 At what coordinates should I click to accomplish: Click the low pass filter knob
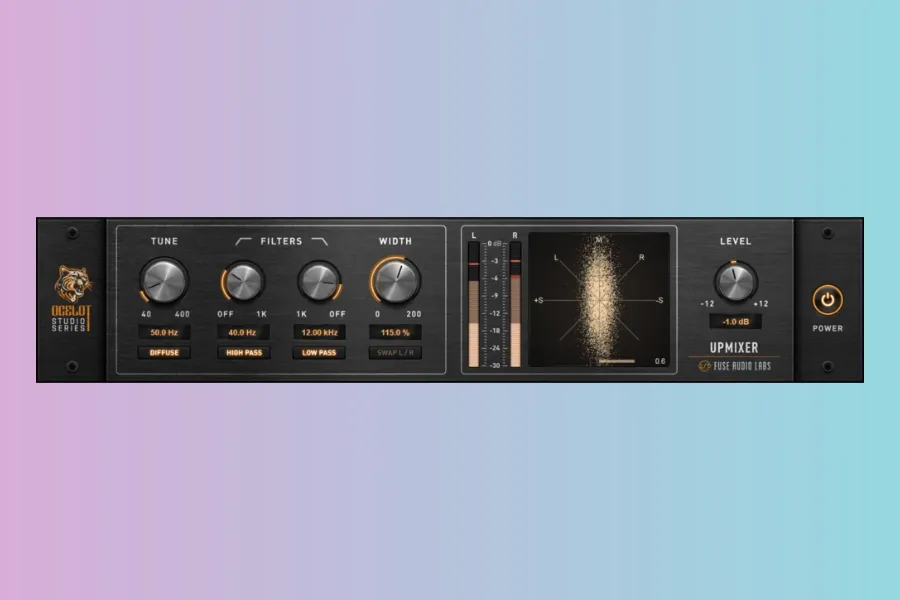(319, 282)
